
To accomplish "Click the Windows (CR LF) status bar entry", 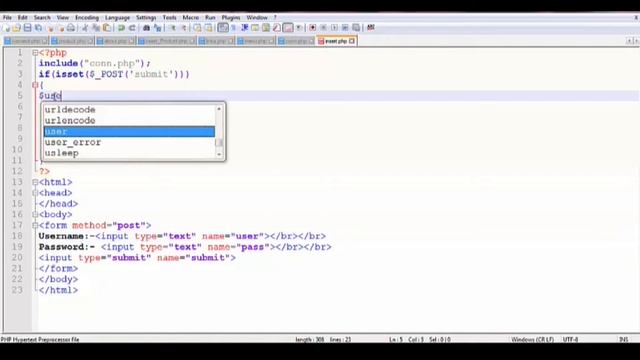I will [532, 339].
